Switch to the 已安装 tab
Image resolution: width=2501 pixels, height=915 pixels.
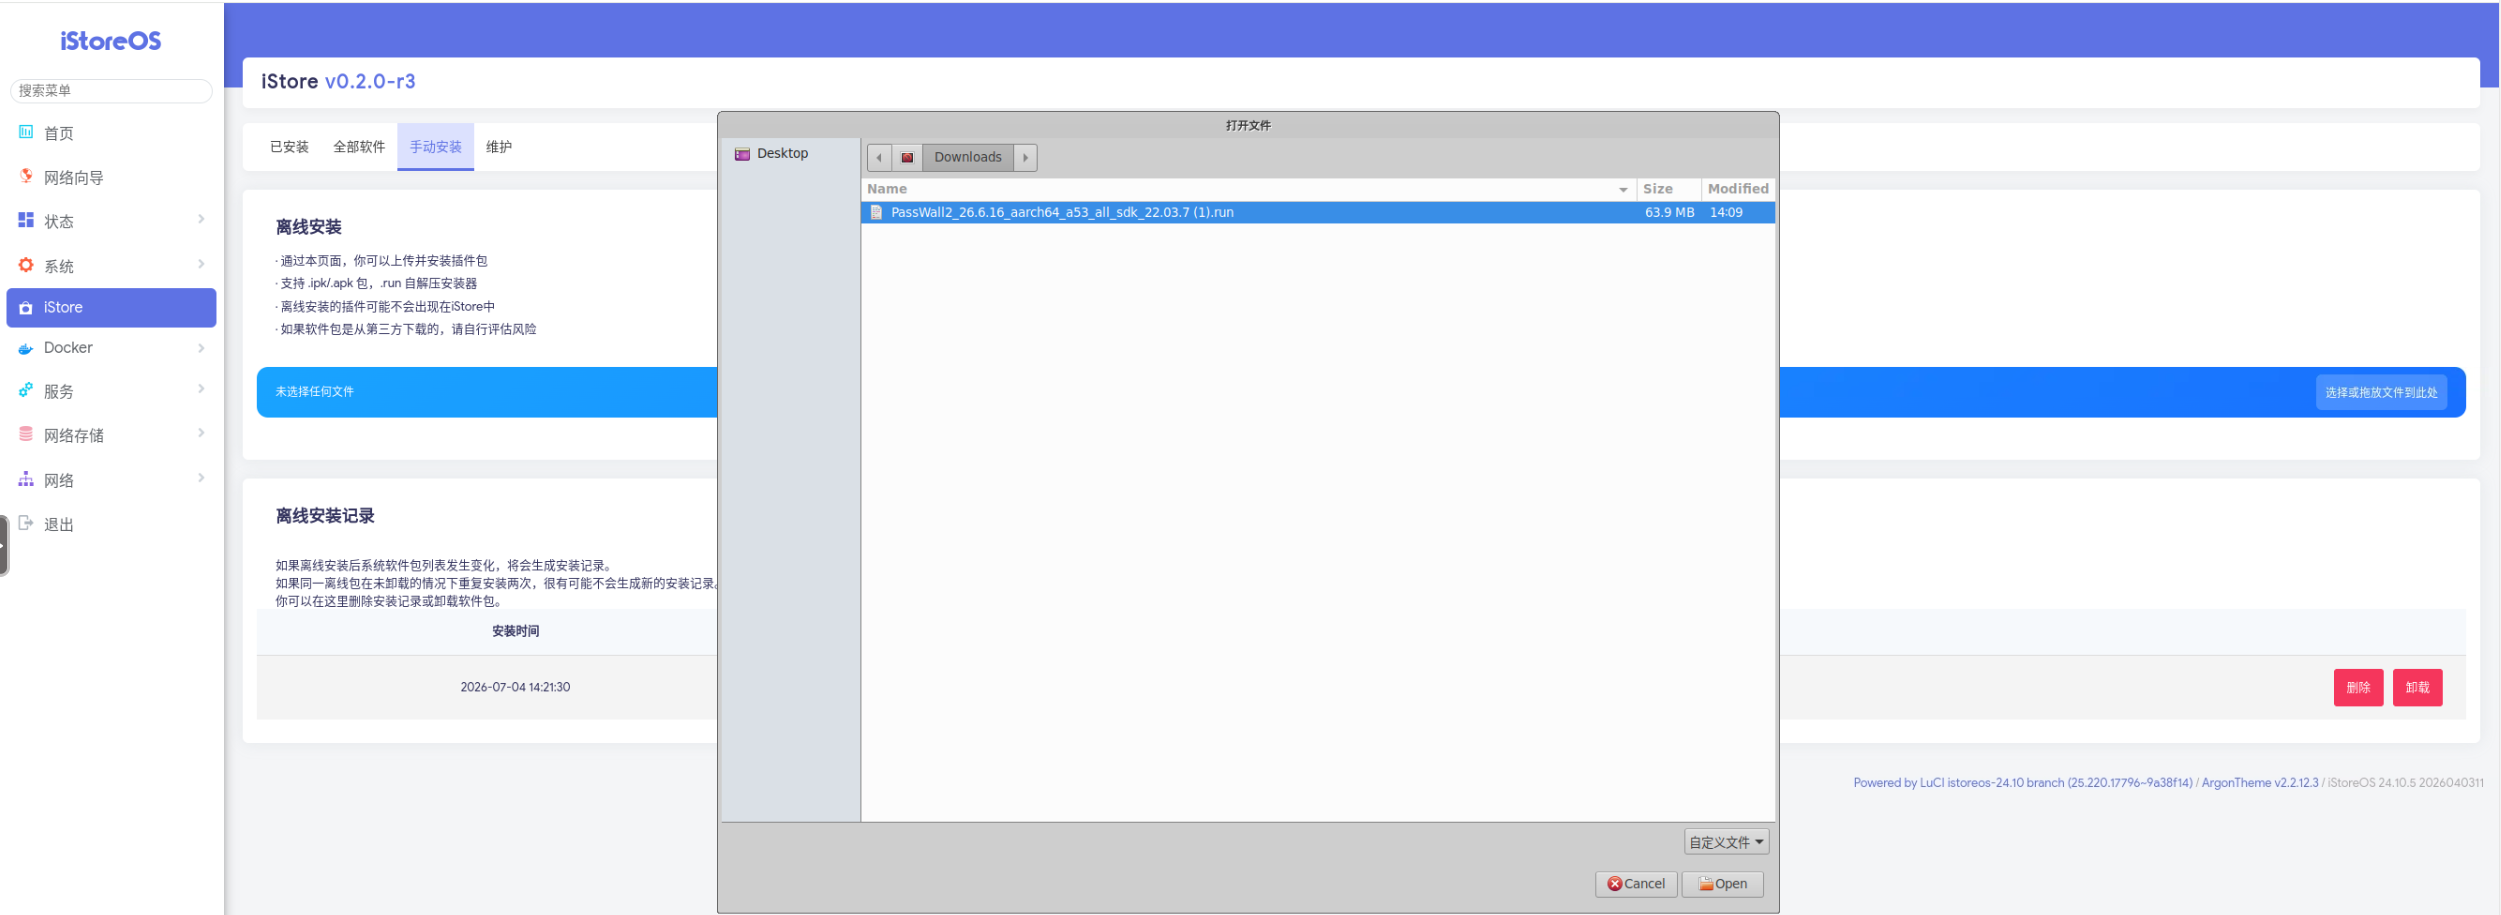pos(289,147)
